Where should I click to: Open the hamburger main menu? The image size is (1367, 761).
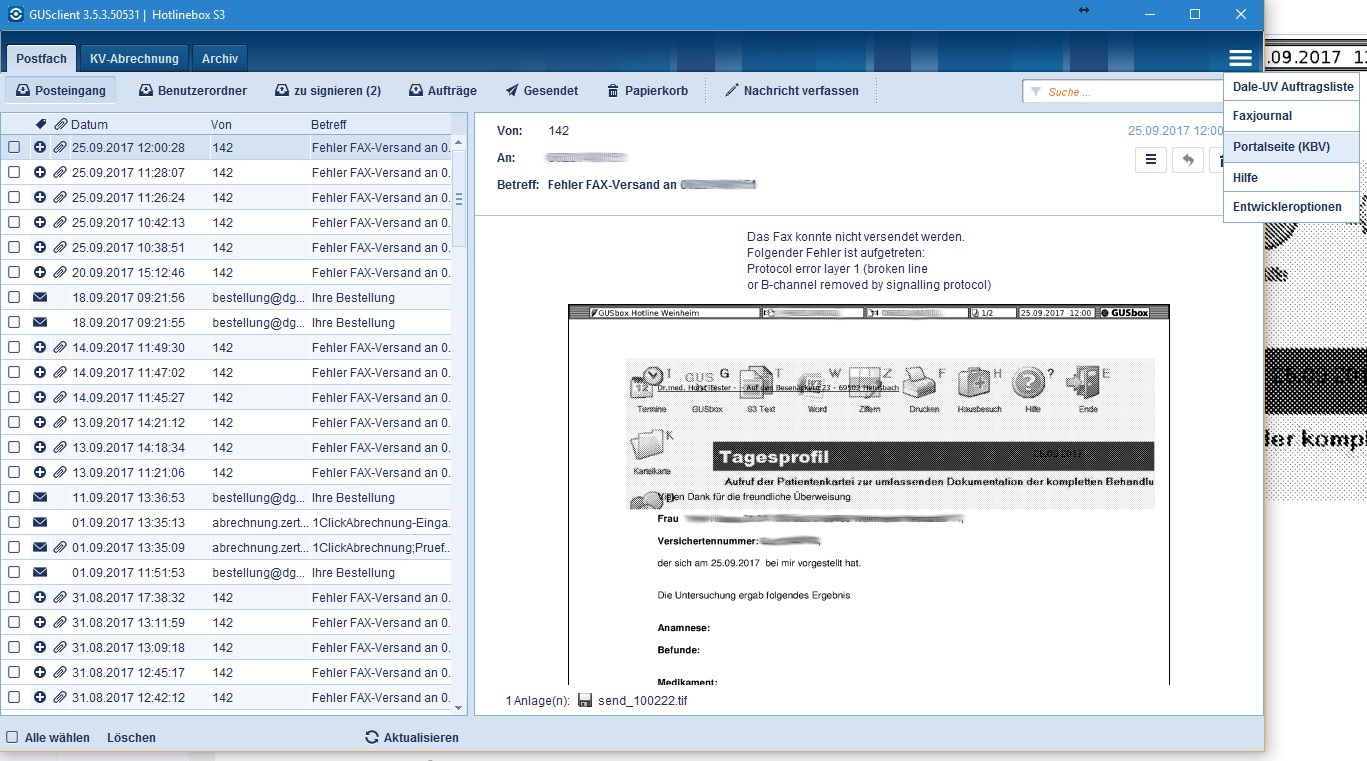[x=1240, y=58]
